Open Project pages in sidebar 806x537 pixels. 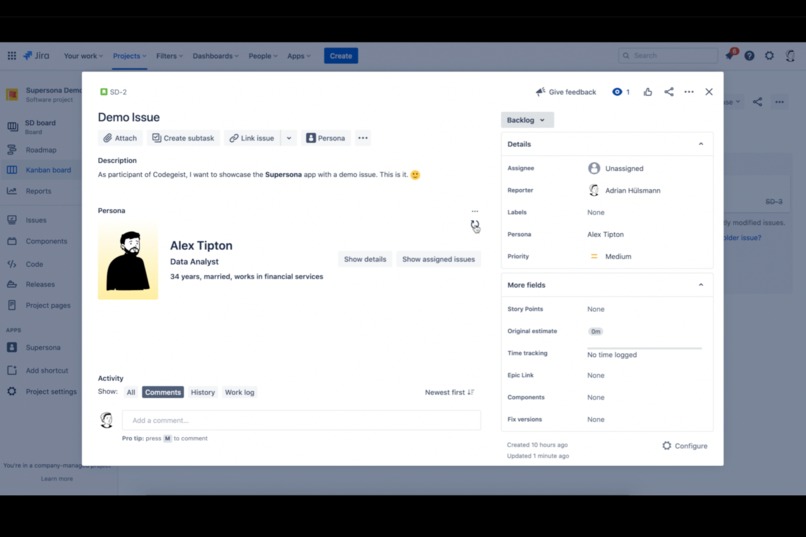41,305
